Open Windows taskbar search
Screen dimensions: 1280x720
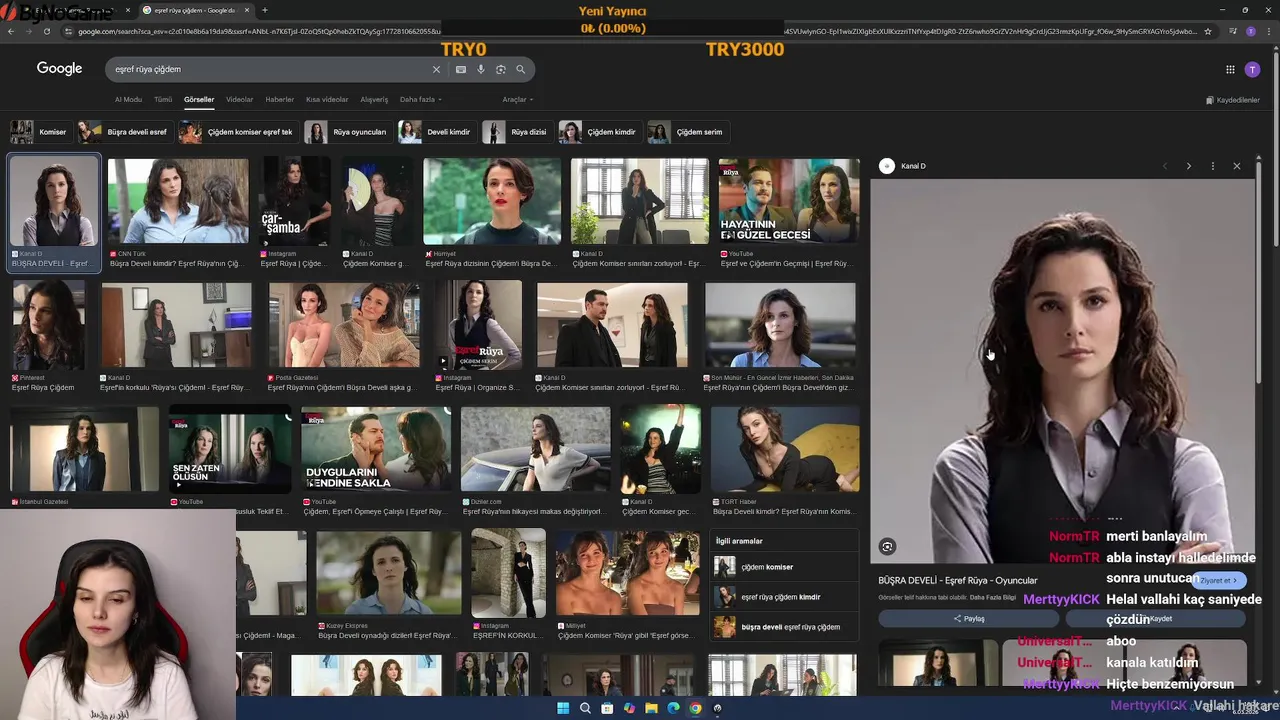point(585,708)
